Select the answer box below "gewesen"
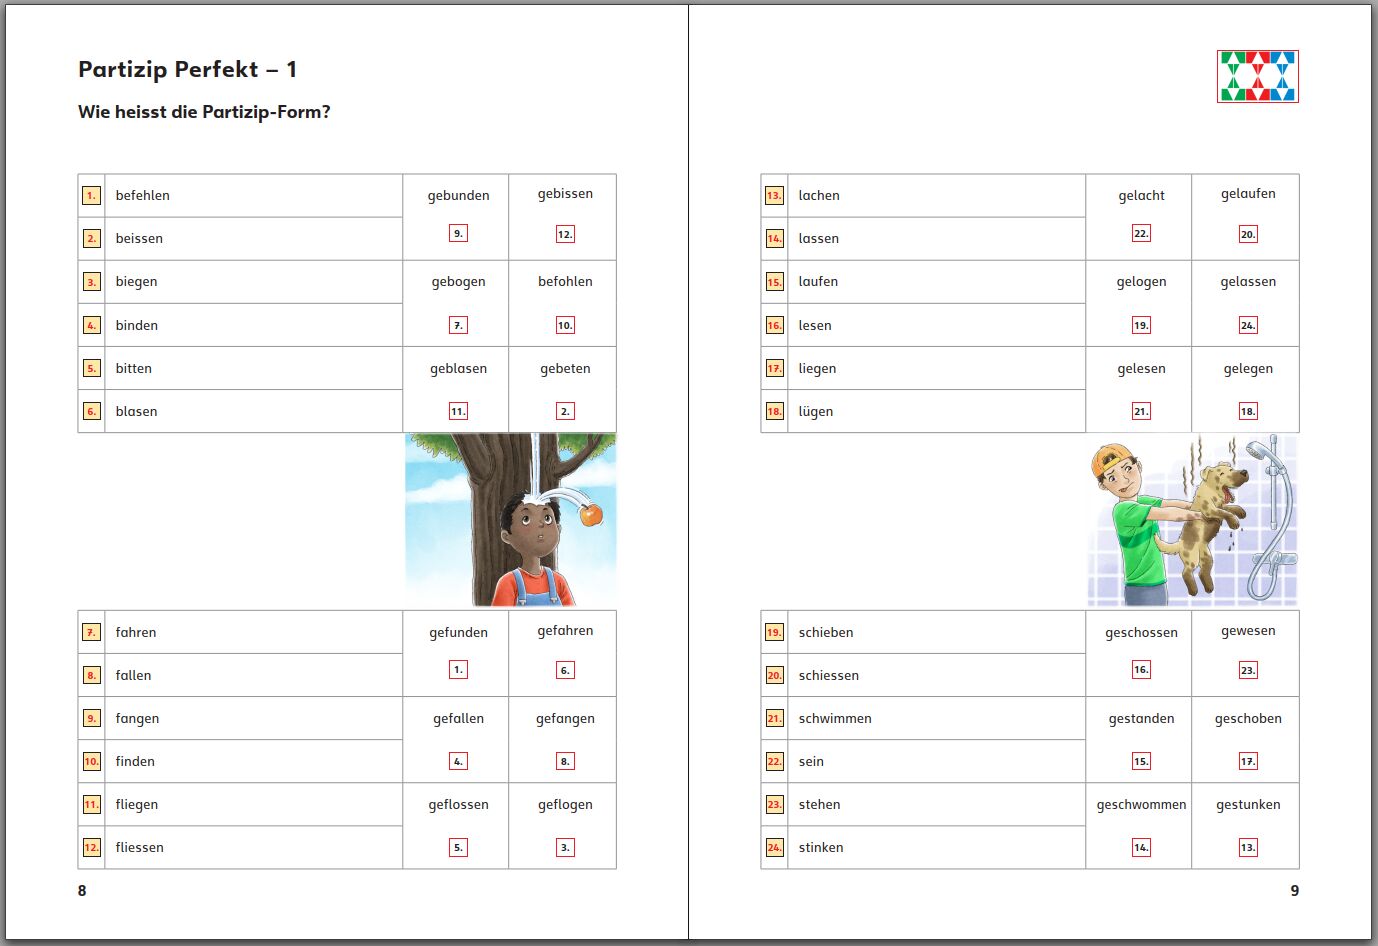 (x=1248, y=670)
